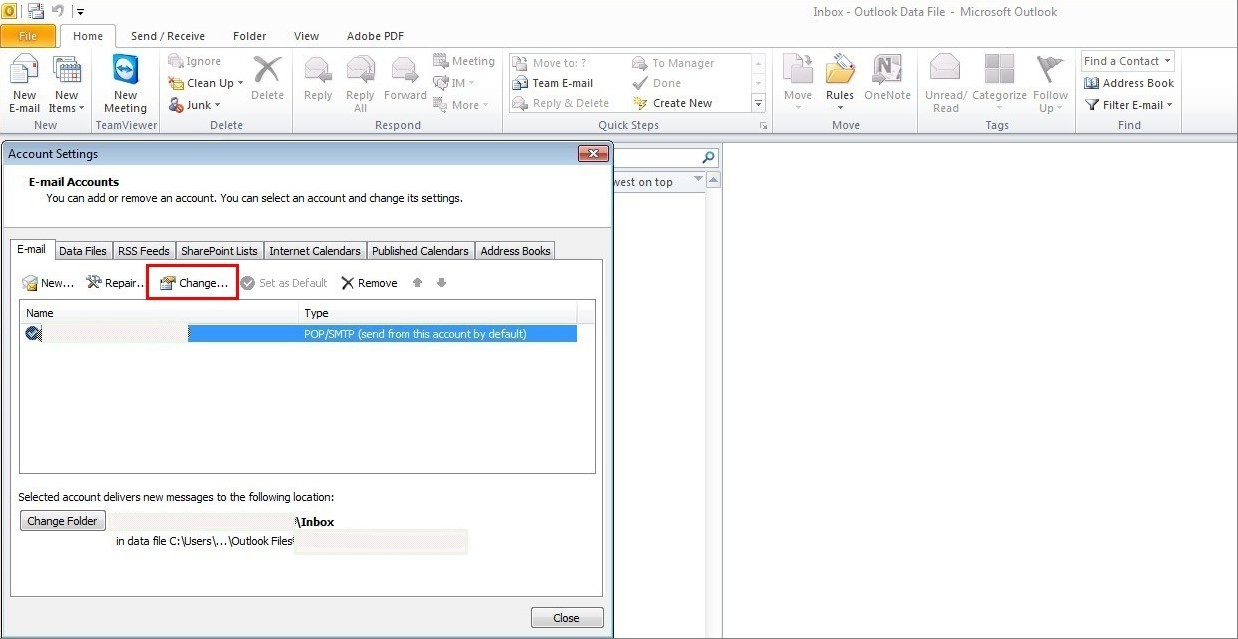Switch to the Address Books tab
This screenshot has height=639, width=1238.
coord(515,251)
